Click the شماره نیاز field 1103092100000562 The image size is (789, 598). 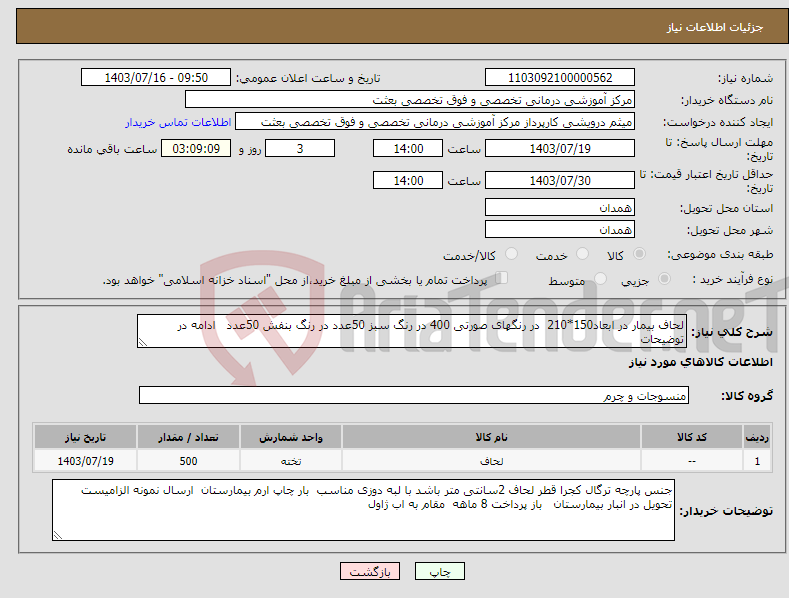click(x=560, y=78)
